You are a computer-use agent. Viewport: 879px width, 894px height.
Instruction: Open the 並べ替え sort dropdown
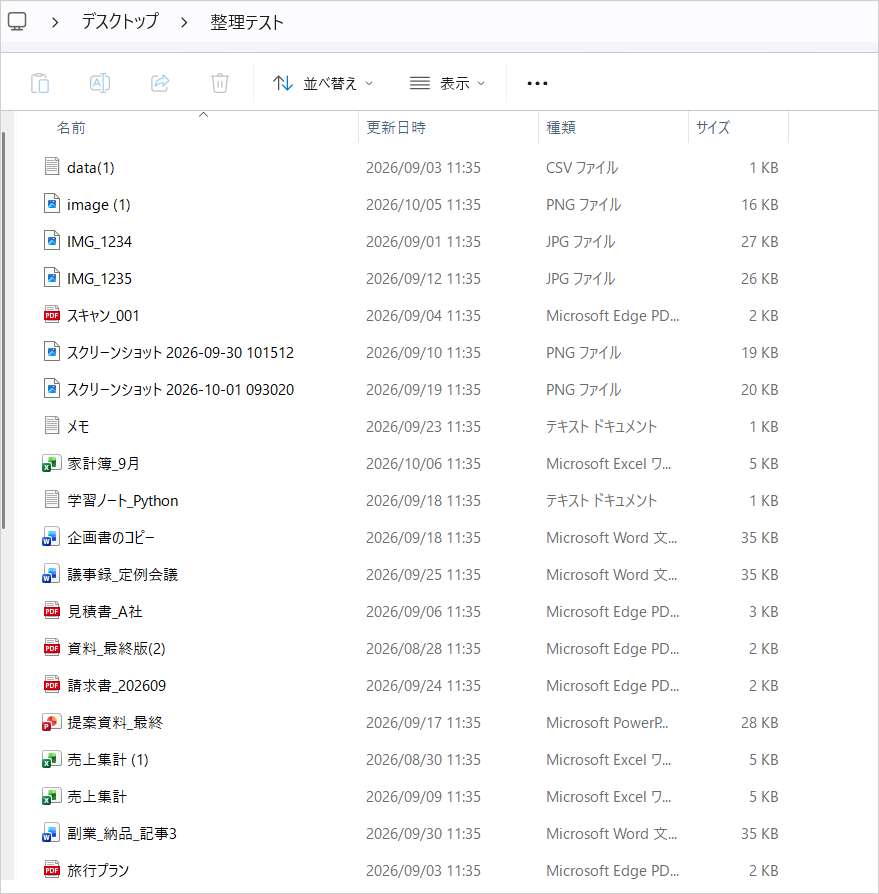pos(323,83)
